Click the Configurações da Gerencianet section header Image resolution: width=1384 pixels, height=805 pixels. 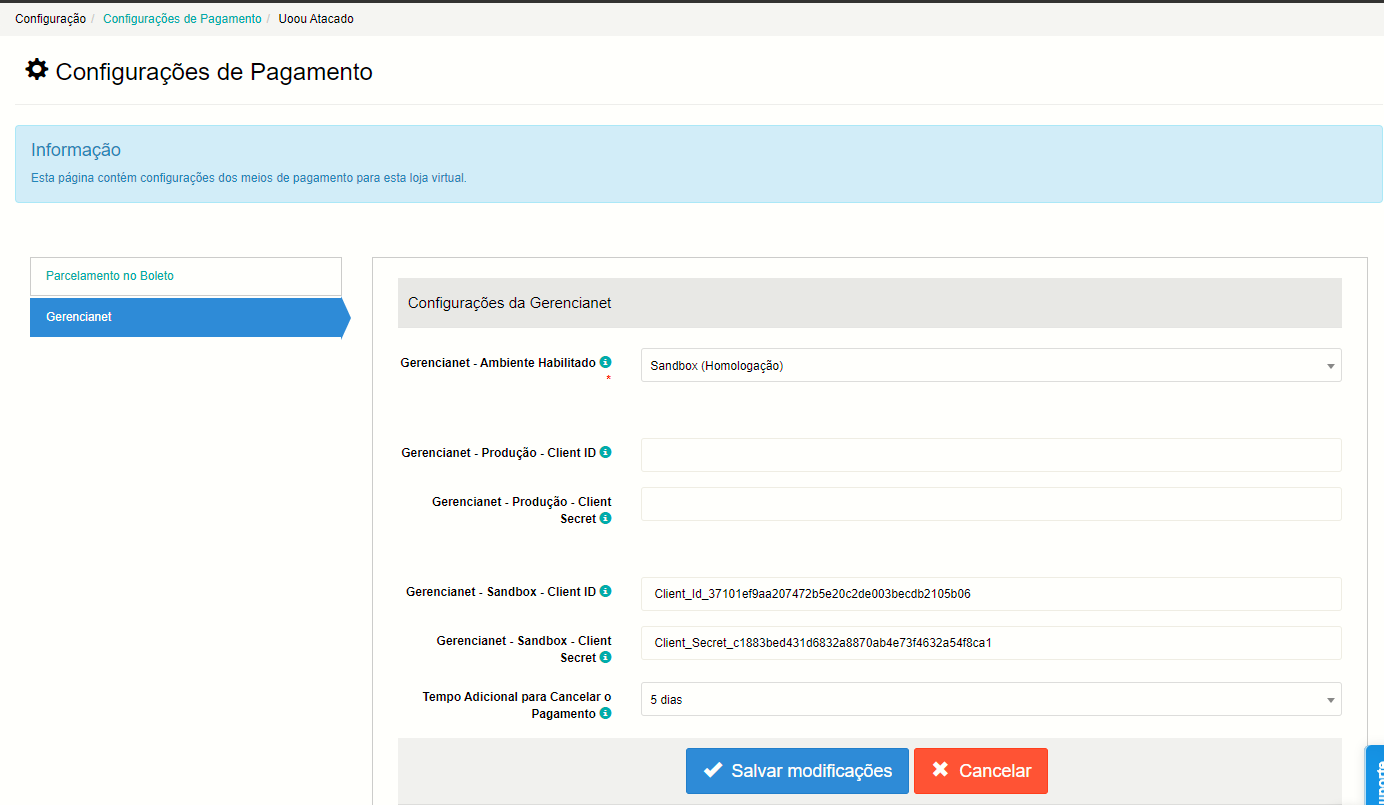pos(870,303)
